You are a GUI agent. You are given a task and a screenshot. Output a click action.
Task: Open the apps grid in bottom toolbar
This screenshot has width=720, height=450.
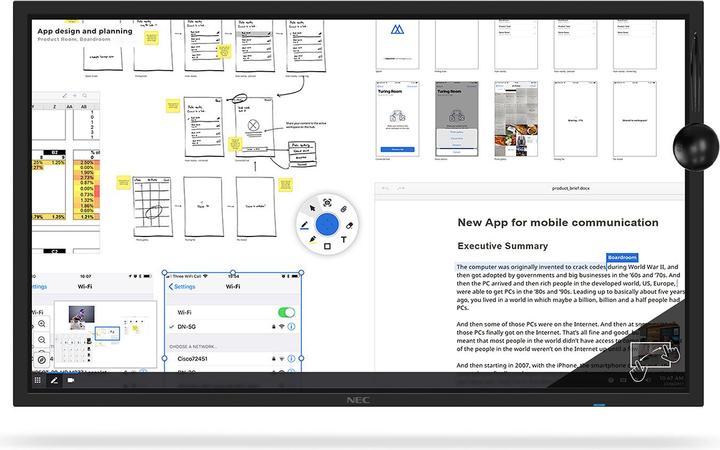(x=37, y=380)
